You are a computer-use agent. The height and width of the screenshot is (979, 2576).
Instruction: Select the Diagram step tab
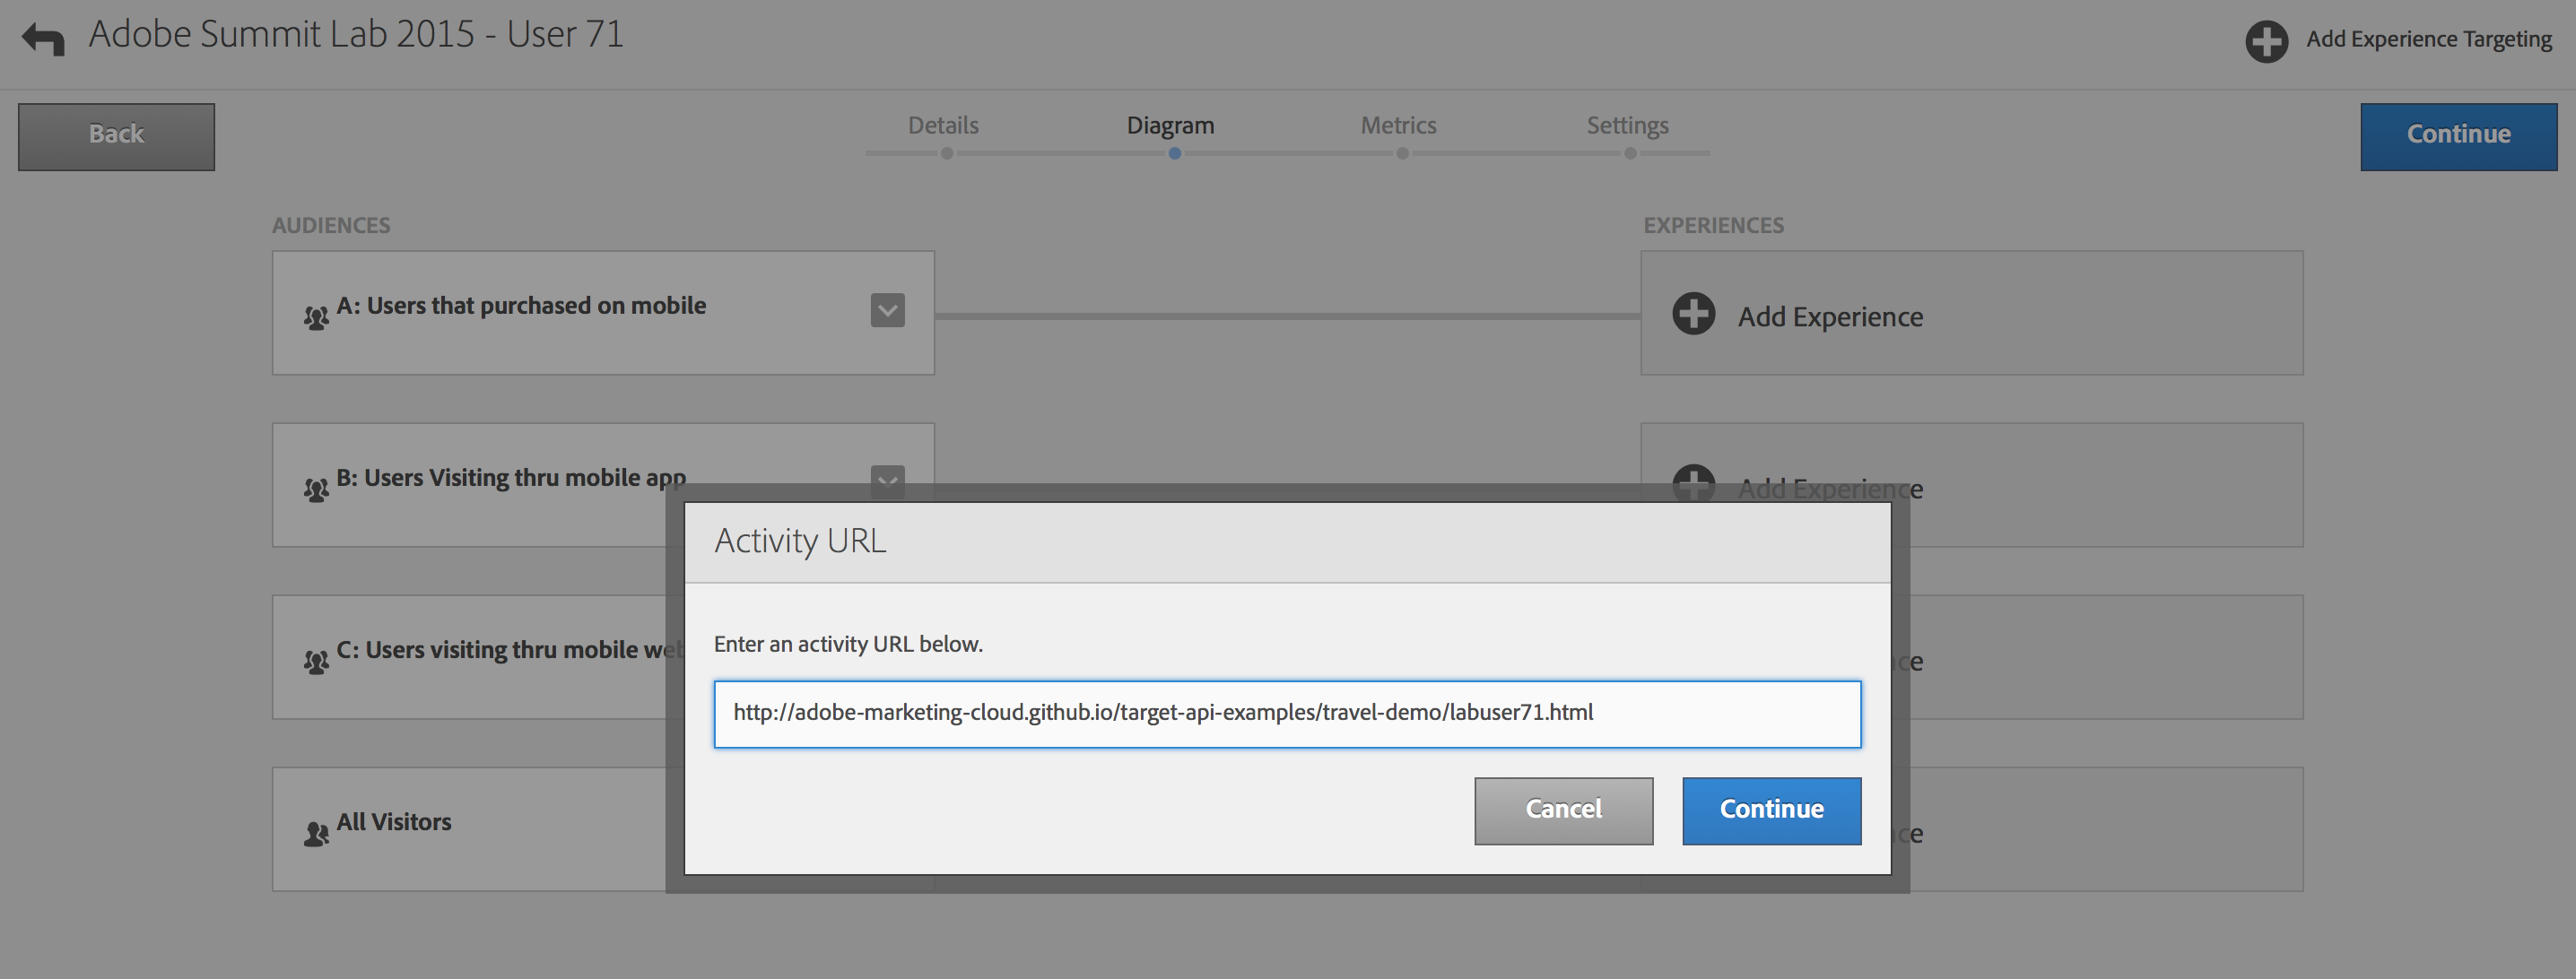1170,126
